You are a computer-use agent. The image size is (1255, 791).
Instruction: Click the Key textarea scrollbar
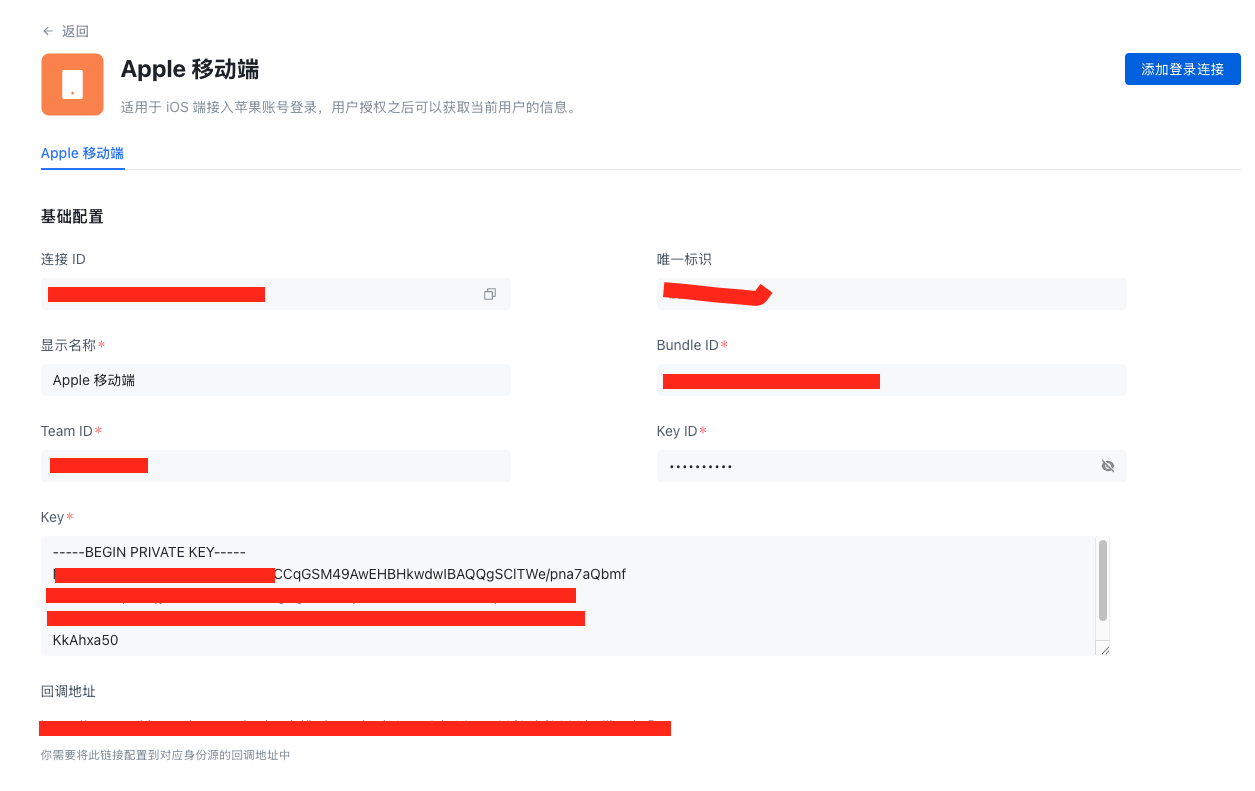pyautogui.click(x=1103, y=580)
